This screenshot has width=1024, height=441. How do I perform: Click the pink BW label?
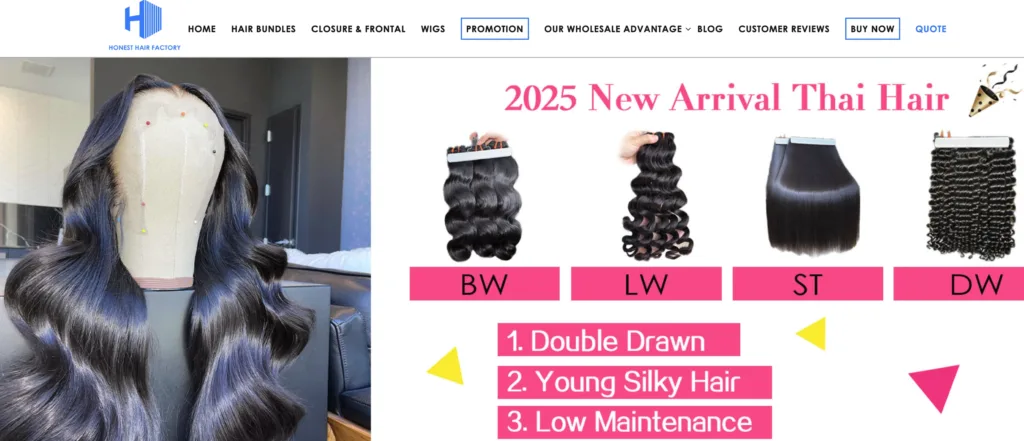click(x=485, y=284)
